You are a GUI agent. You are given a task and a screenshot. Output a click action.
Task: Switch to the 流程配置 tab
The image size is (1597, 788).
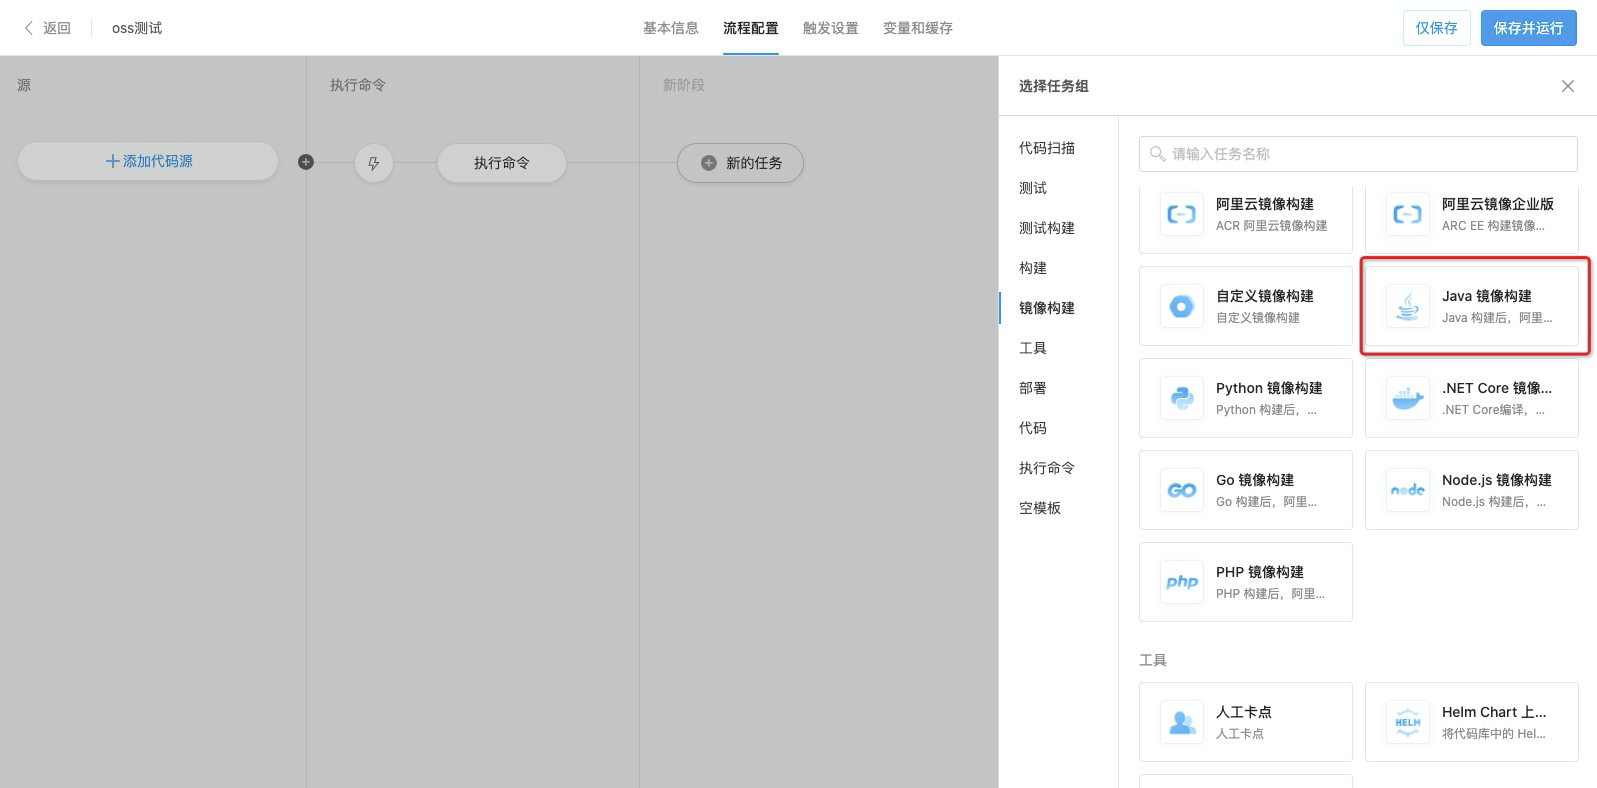[x=751, y=28]
